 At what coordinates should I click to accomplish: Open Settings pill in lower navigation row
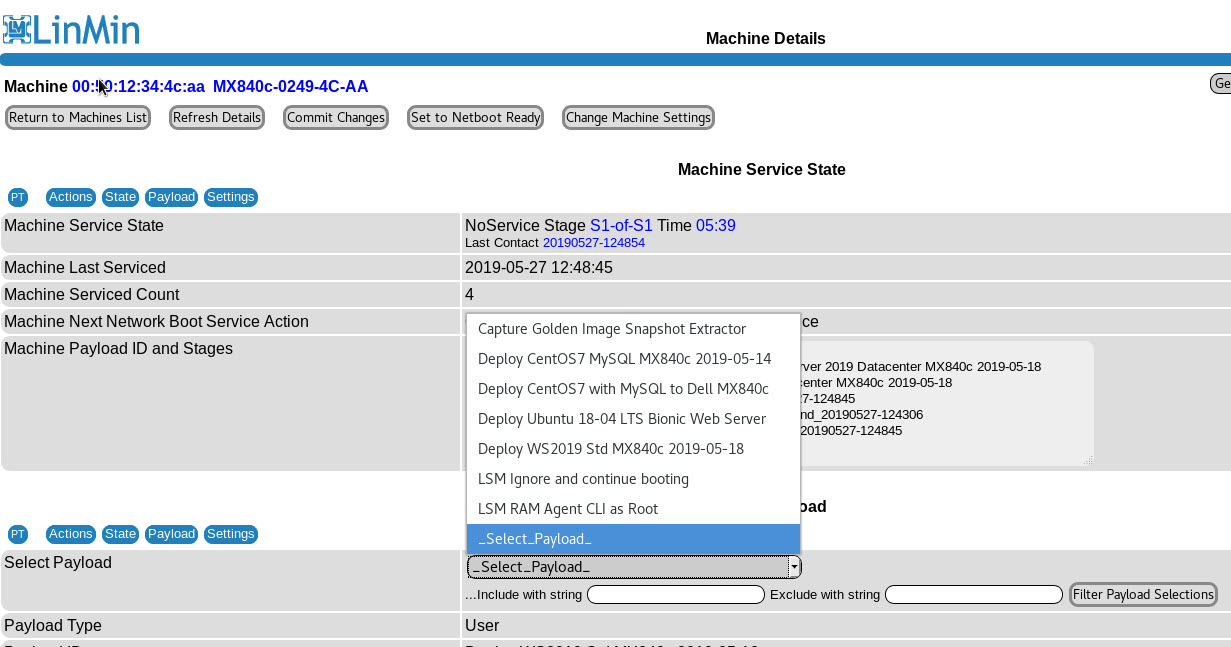[x=231, y=534]
